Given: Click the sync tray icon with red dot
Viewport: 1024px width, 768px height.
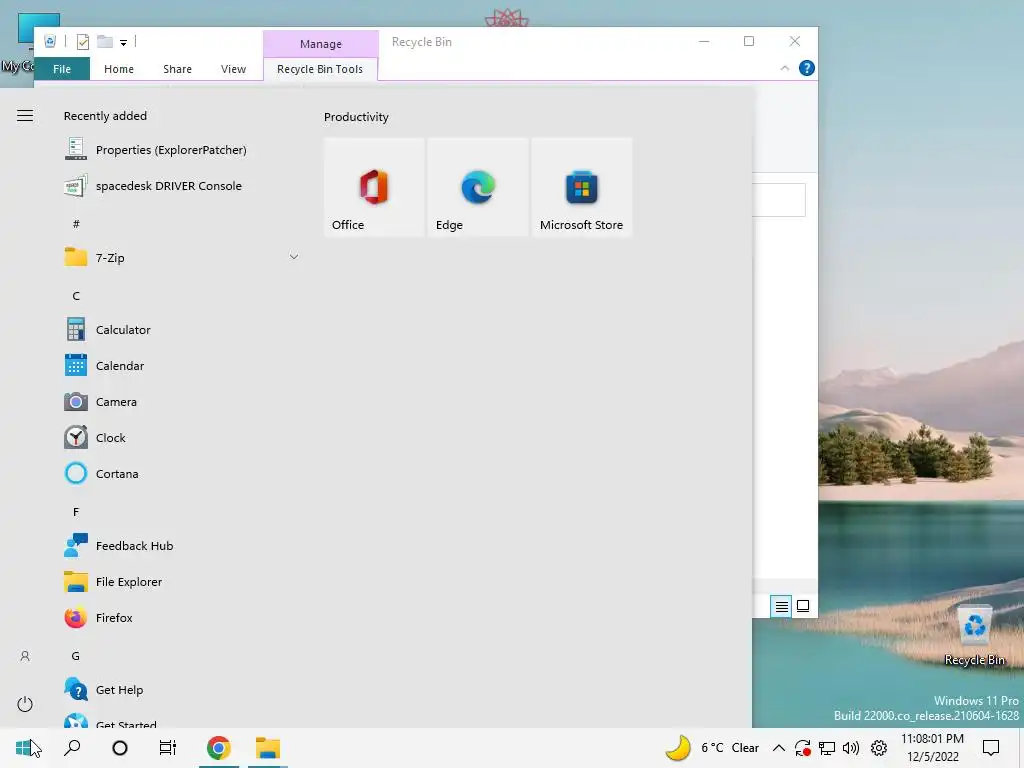Looking at the screenshot, I should tap(803, 748).
